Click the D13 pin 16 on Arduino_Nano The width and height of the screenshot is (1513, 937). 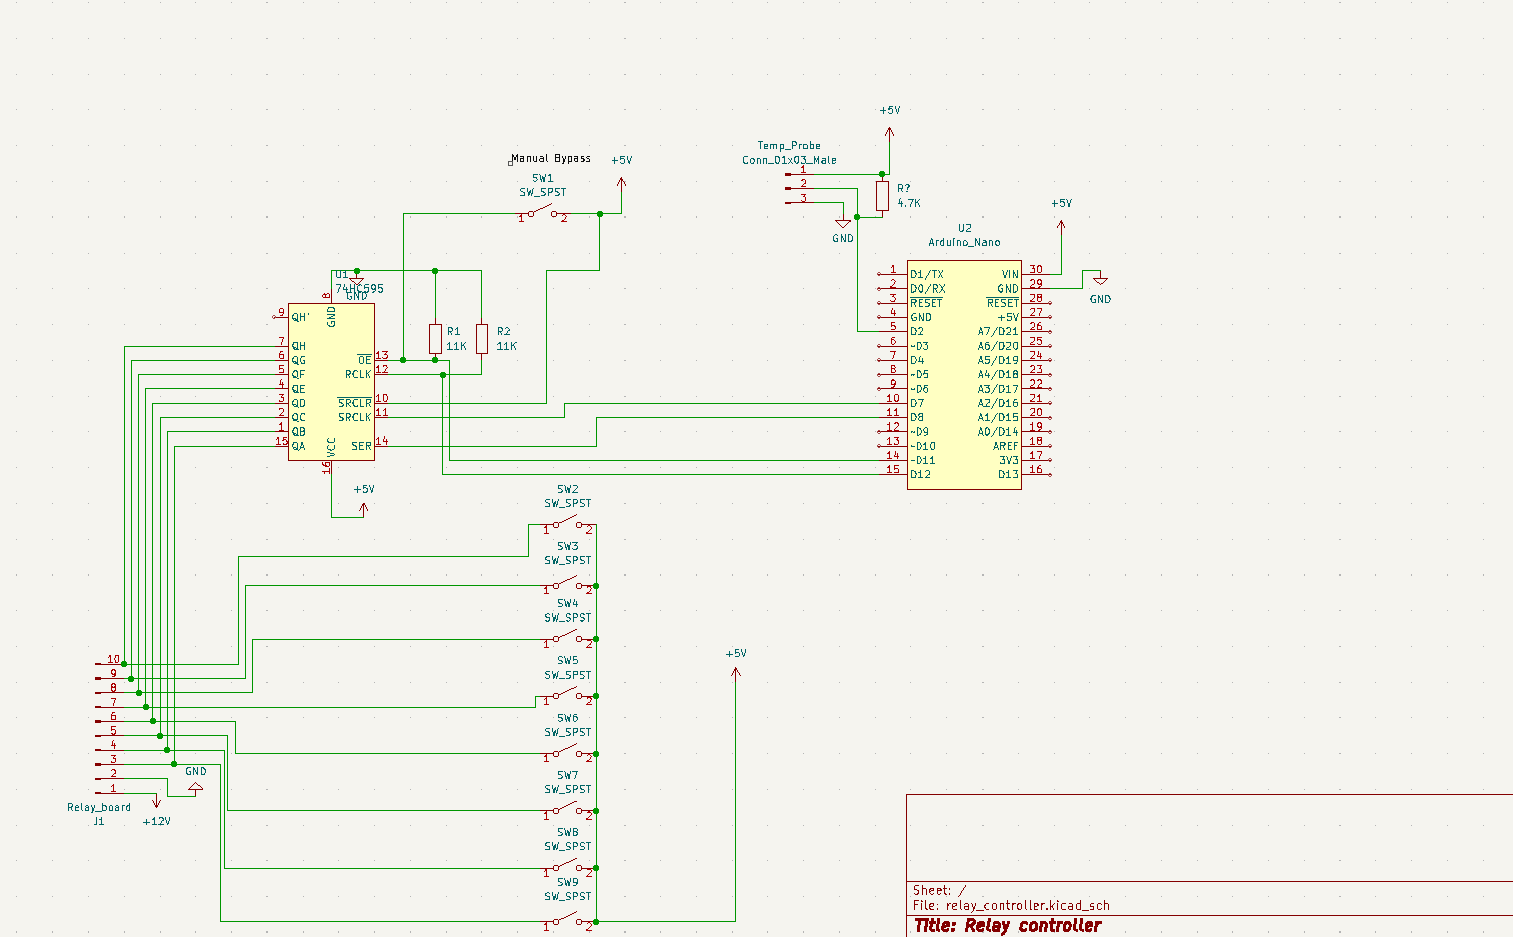1036,474
